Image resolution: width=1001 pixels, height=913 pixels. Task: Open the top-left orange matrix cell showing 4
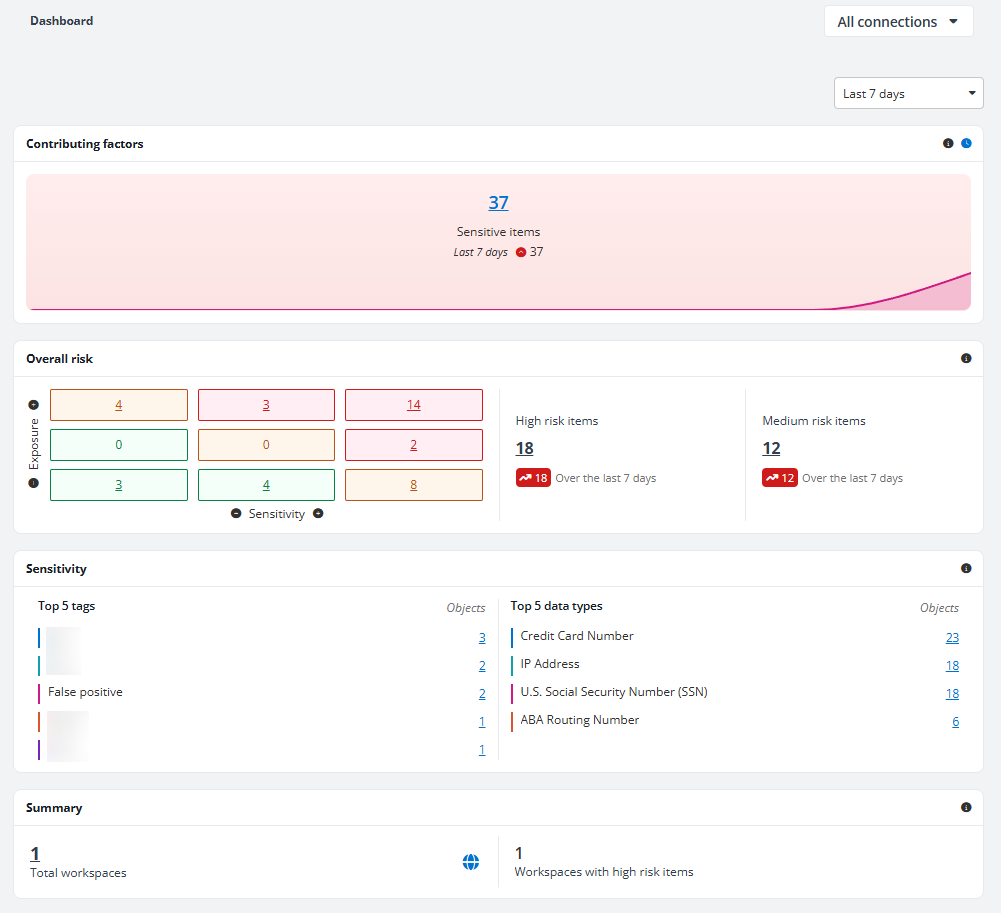119,405
